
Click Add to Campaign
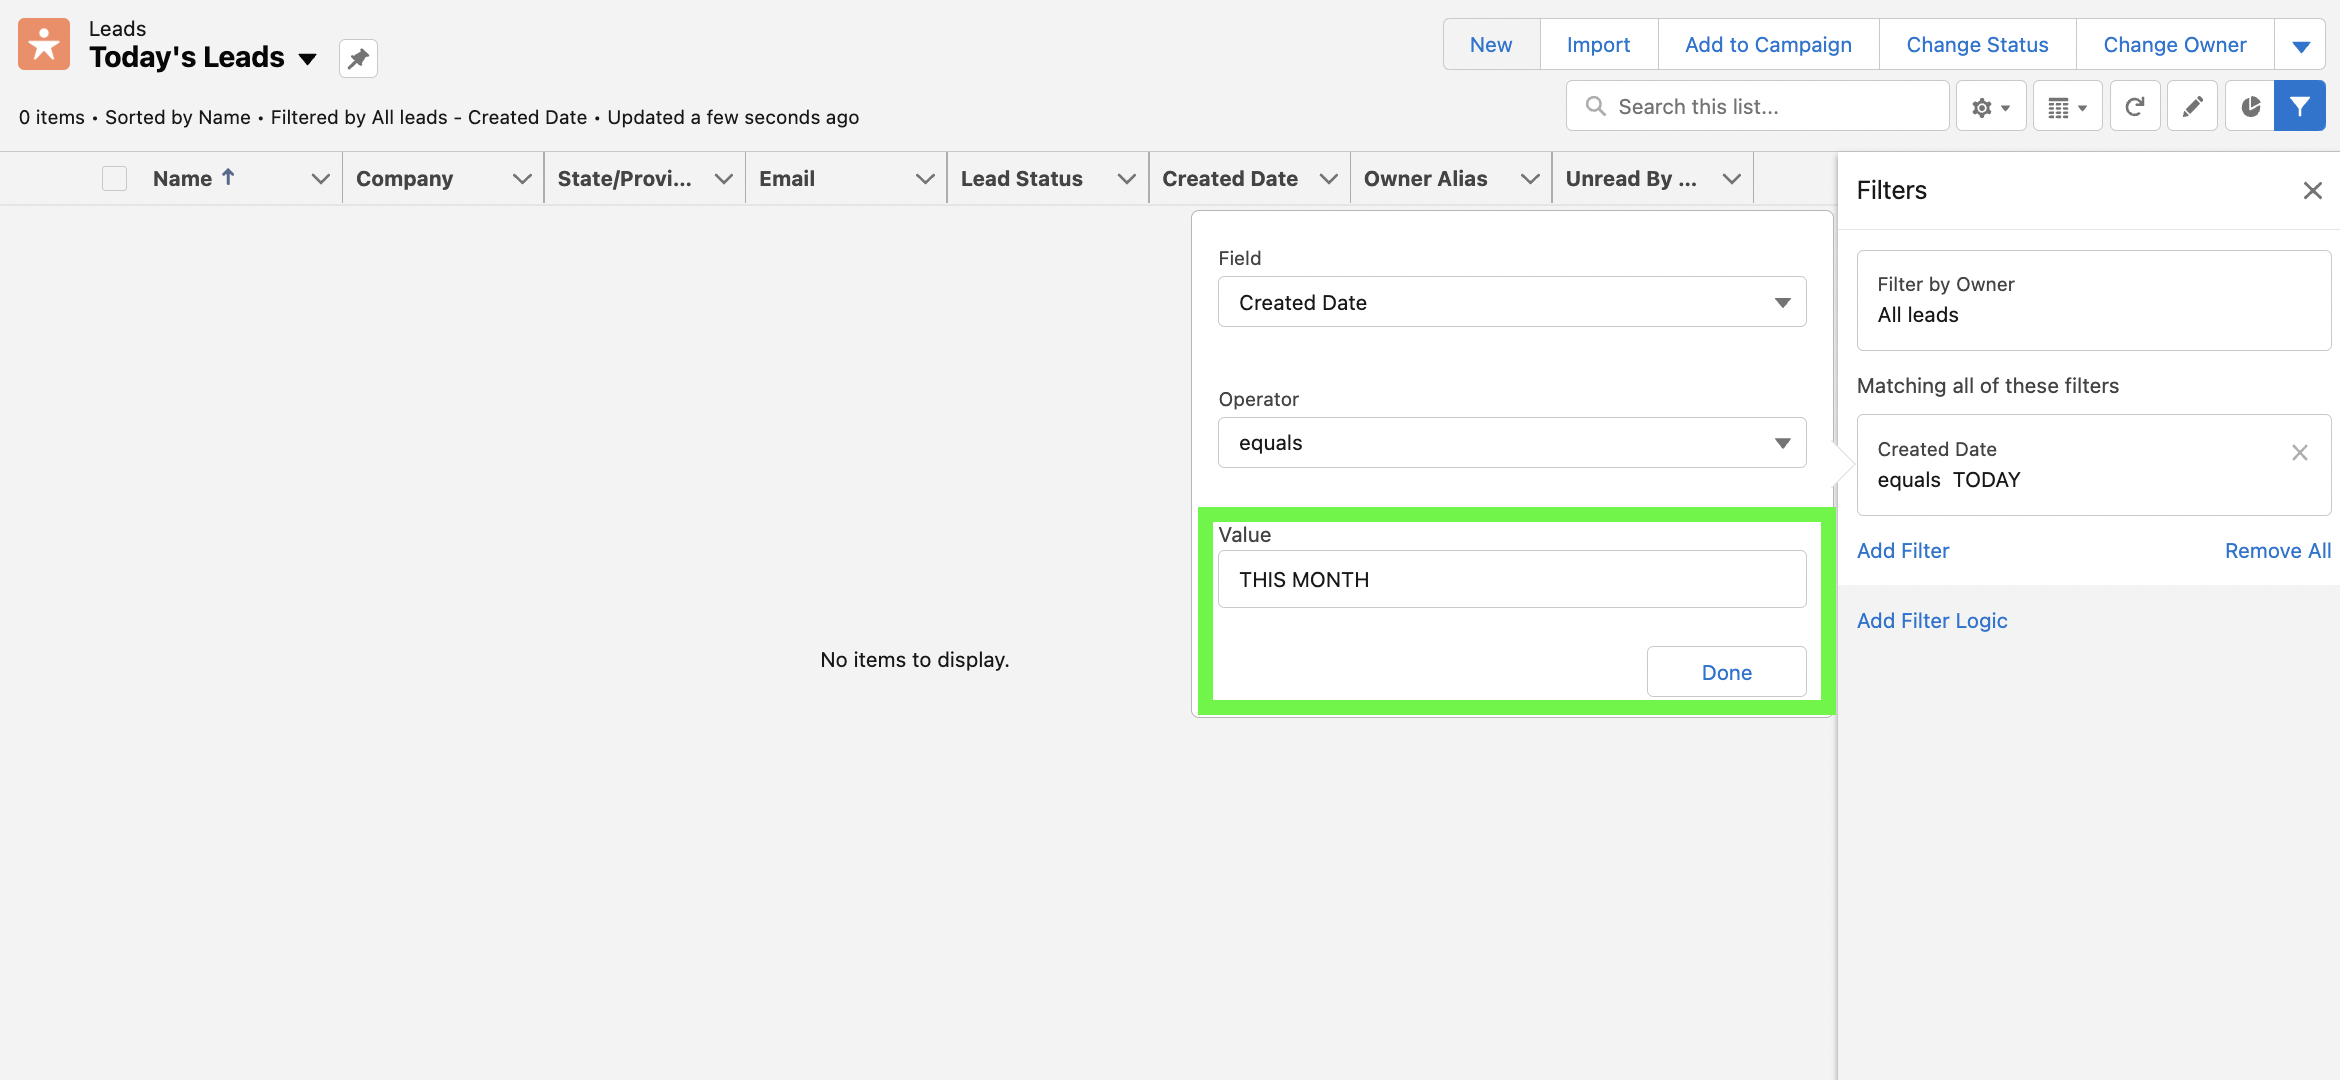1768,45
